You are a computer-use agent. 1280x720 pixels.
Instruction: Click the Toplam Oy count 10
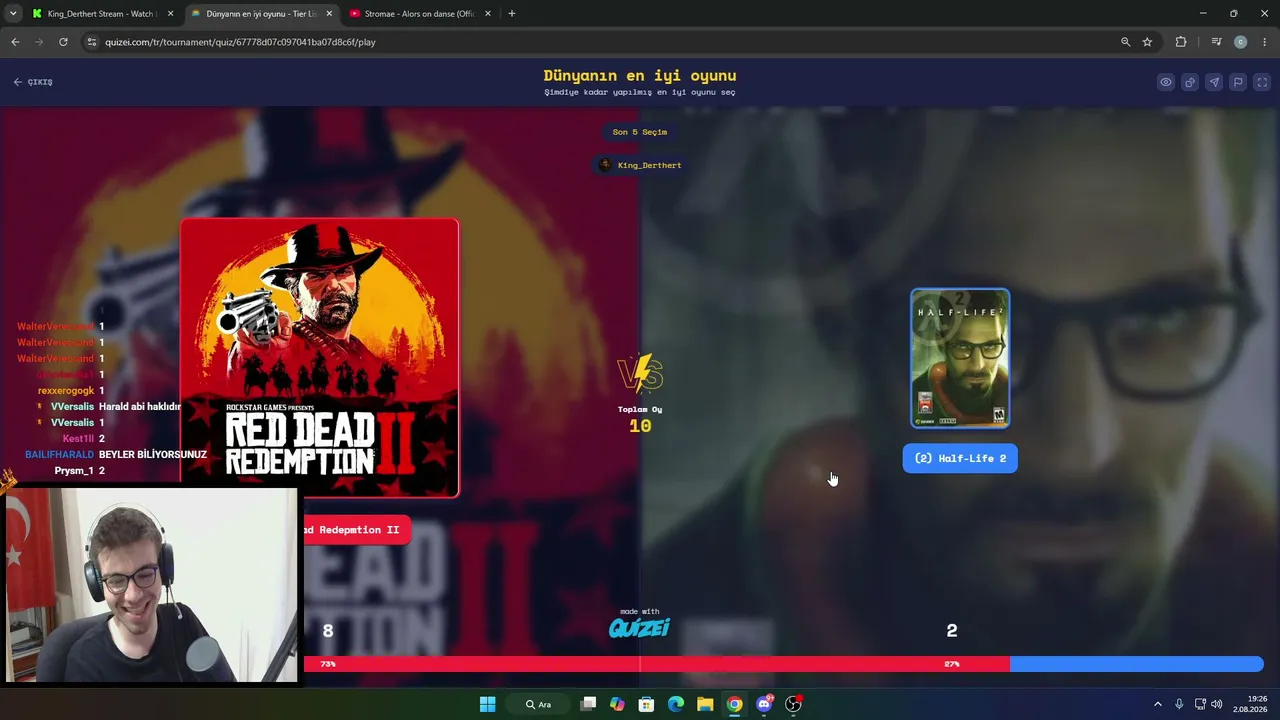tap(640, 426)
